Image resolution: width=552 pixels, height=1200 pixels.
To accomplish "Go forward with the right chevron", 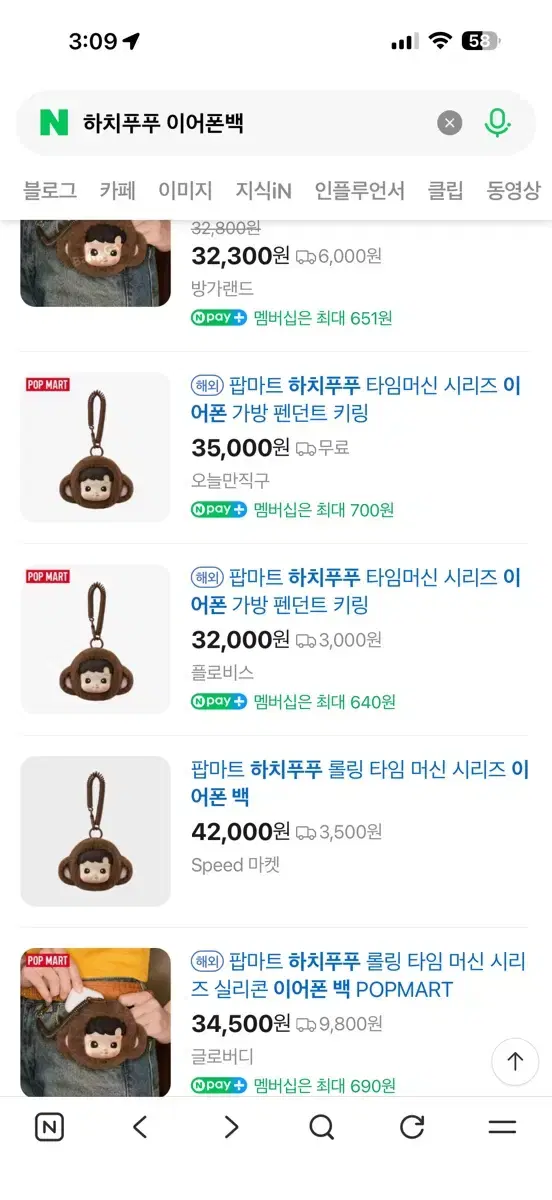I will [x=231, y=1127].
